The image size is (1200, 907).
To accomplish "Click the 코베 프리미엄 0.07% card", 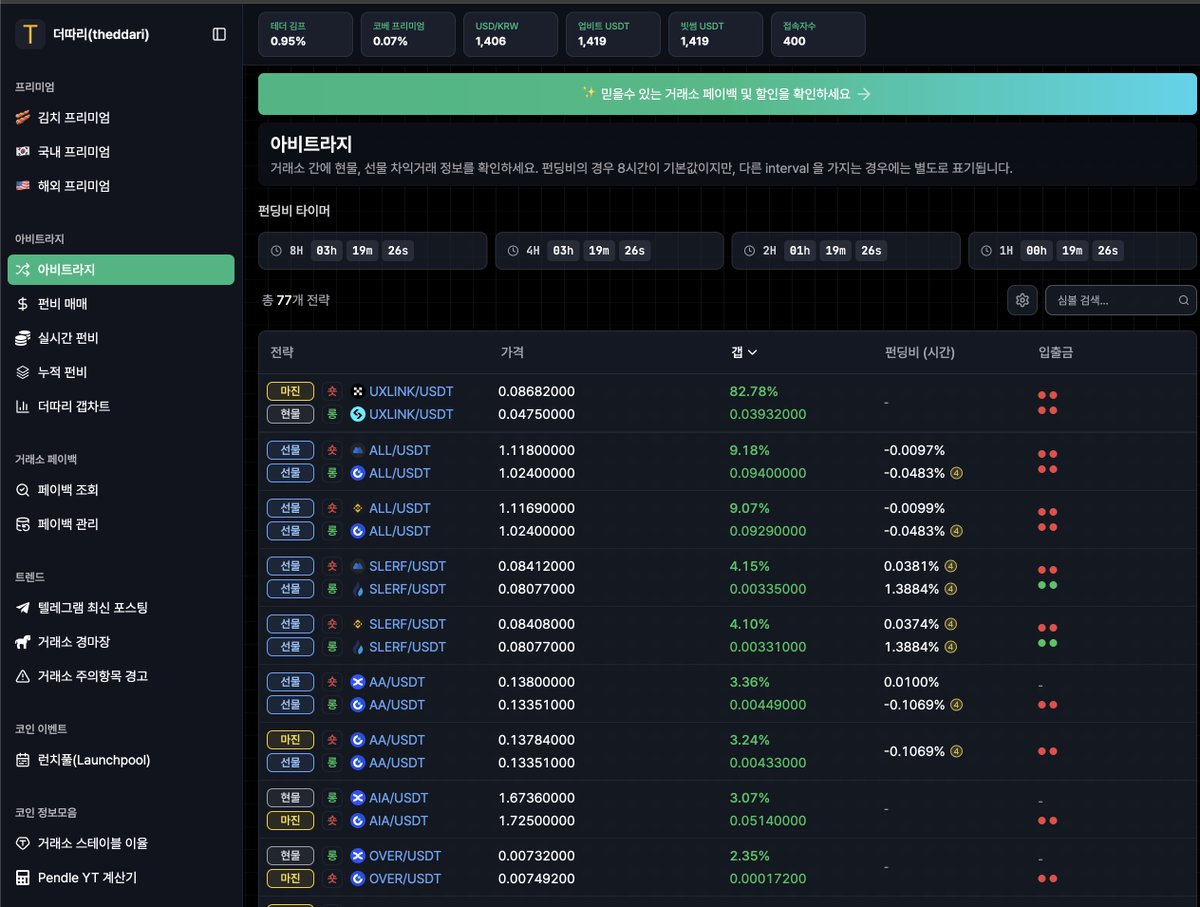I will click(407, 34).
